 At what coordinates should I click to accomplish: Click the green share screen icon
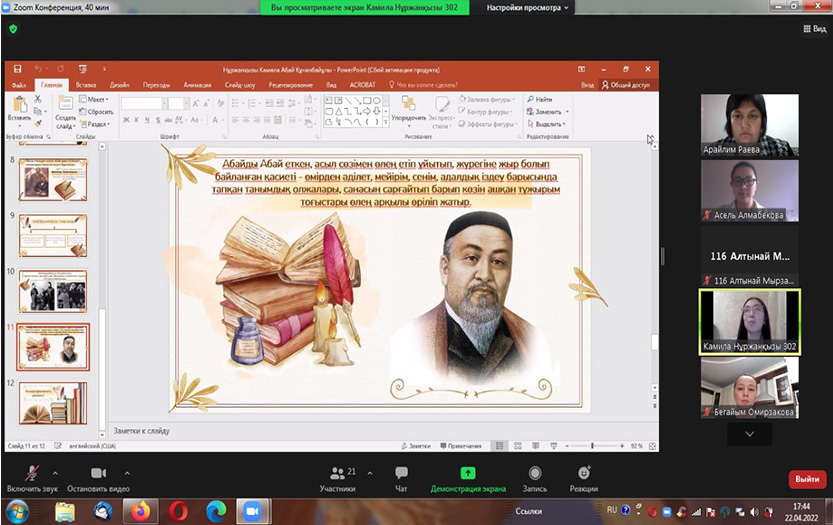coord(468,472)
